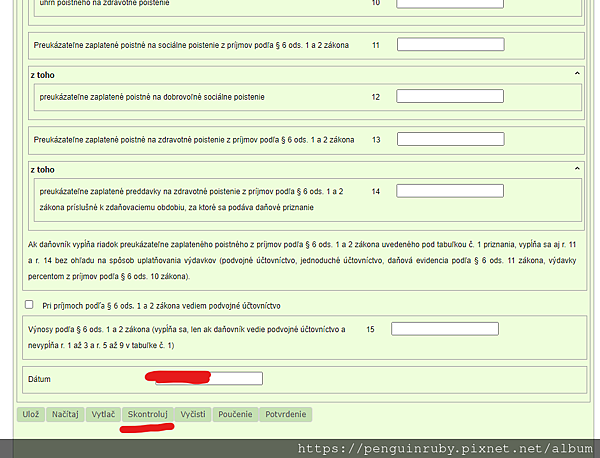
Task: Click the Vyčisti button
Action: [193, 414]
